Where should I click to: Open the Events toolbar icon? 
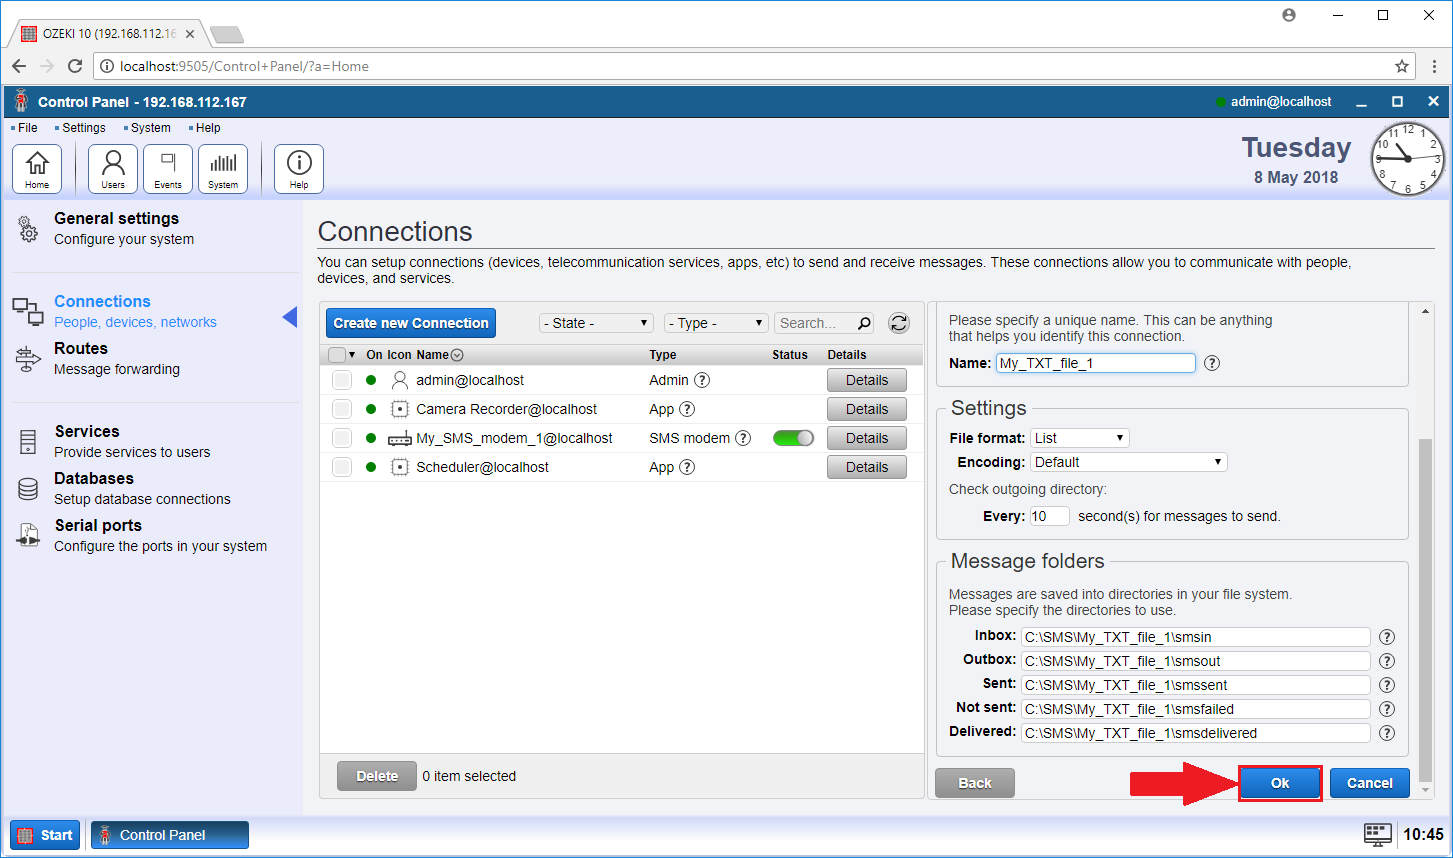point(168,168)
